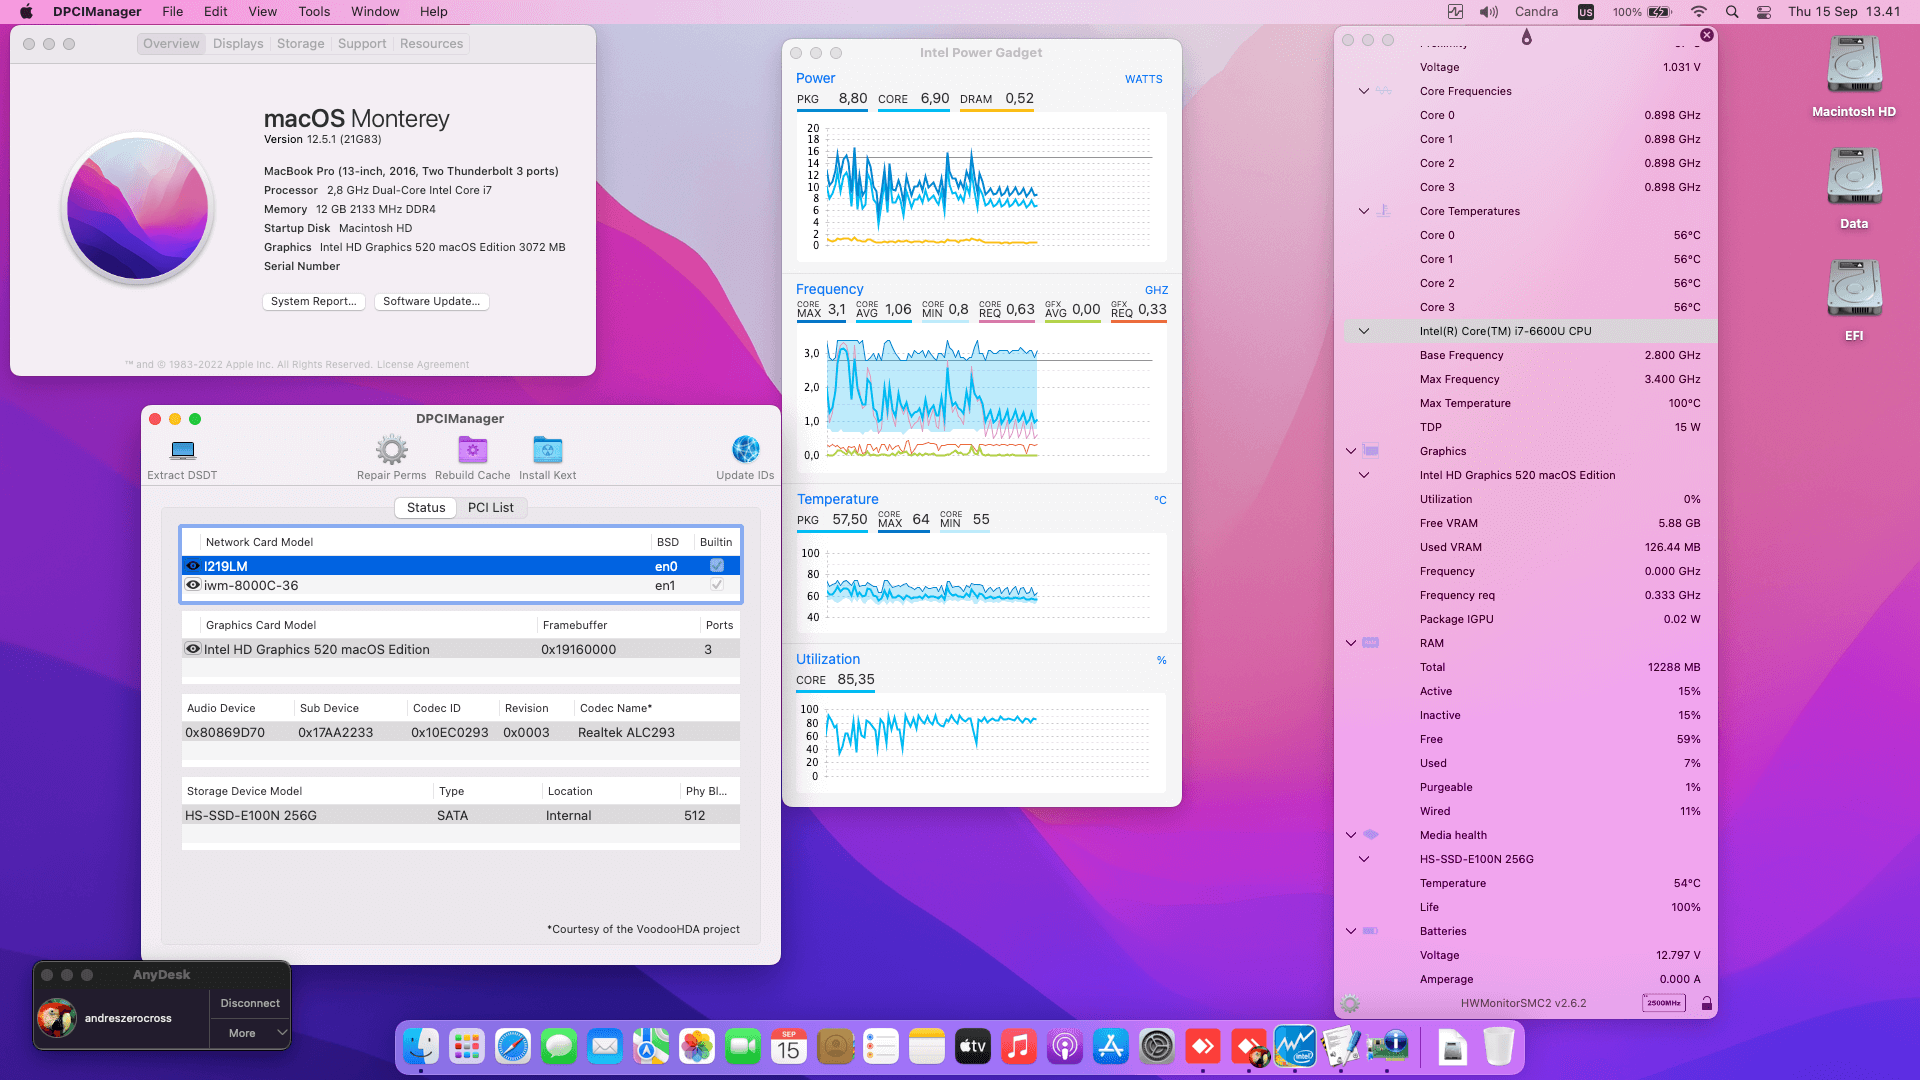Click Disconnect in AnyDesk panel
The image size is (1920, 1080).
250,1003
